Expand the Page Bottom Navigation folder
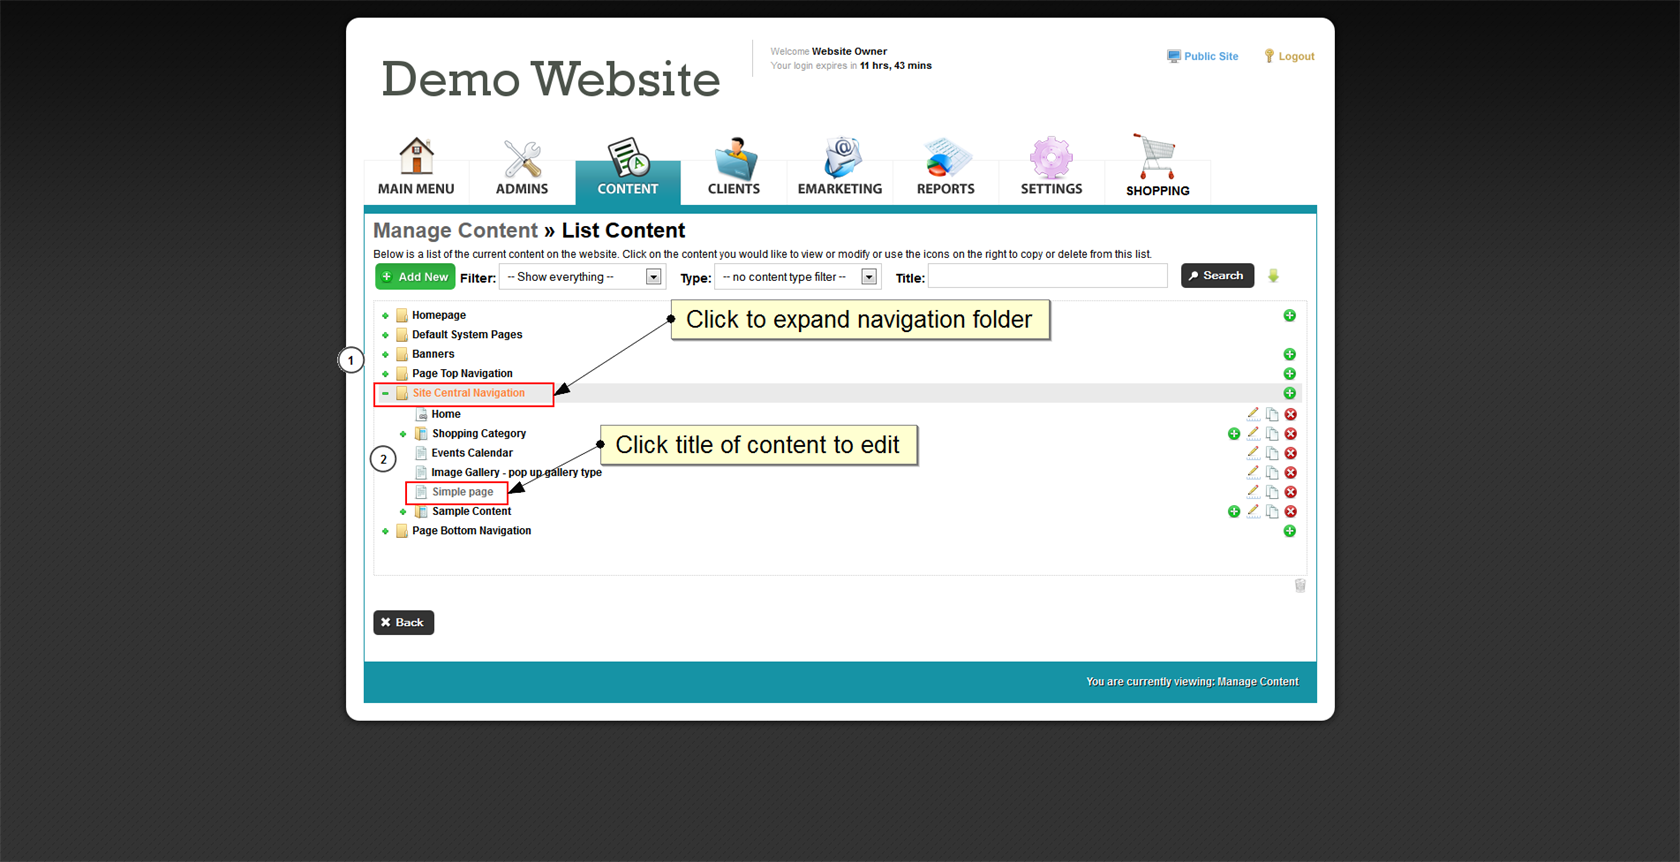The image size is (1680, 862). [385, 532]
